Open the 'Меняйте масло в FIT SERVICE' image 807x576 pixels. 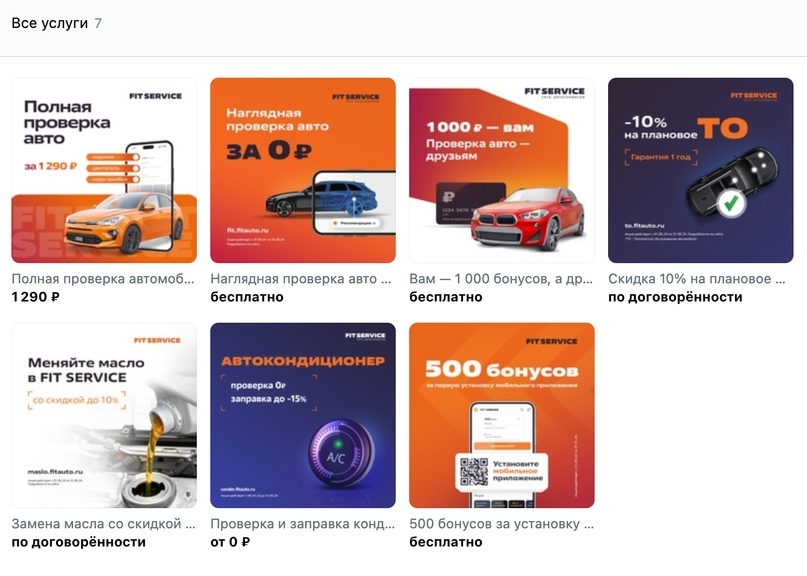104,415
